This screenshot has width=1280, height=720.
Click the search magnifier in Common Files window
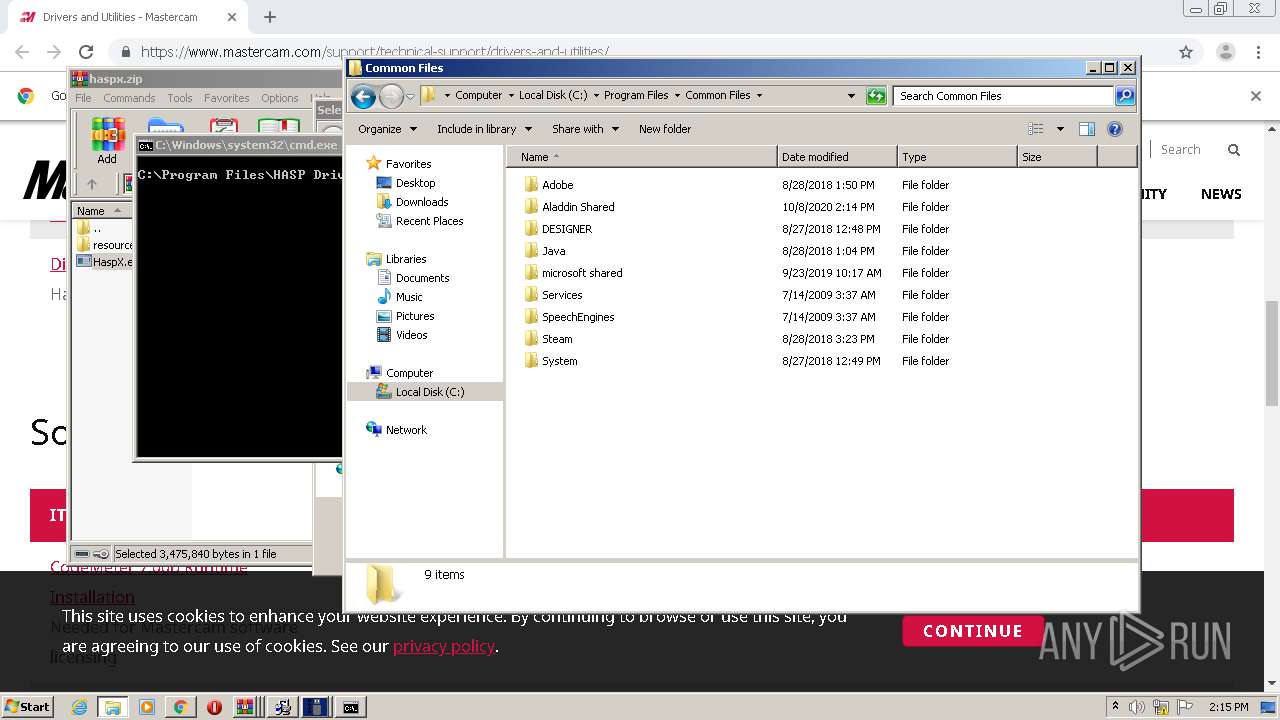pos(1125,96)
